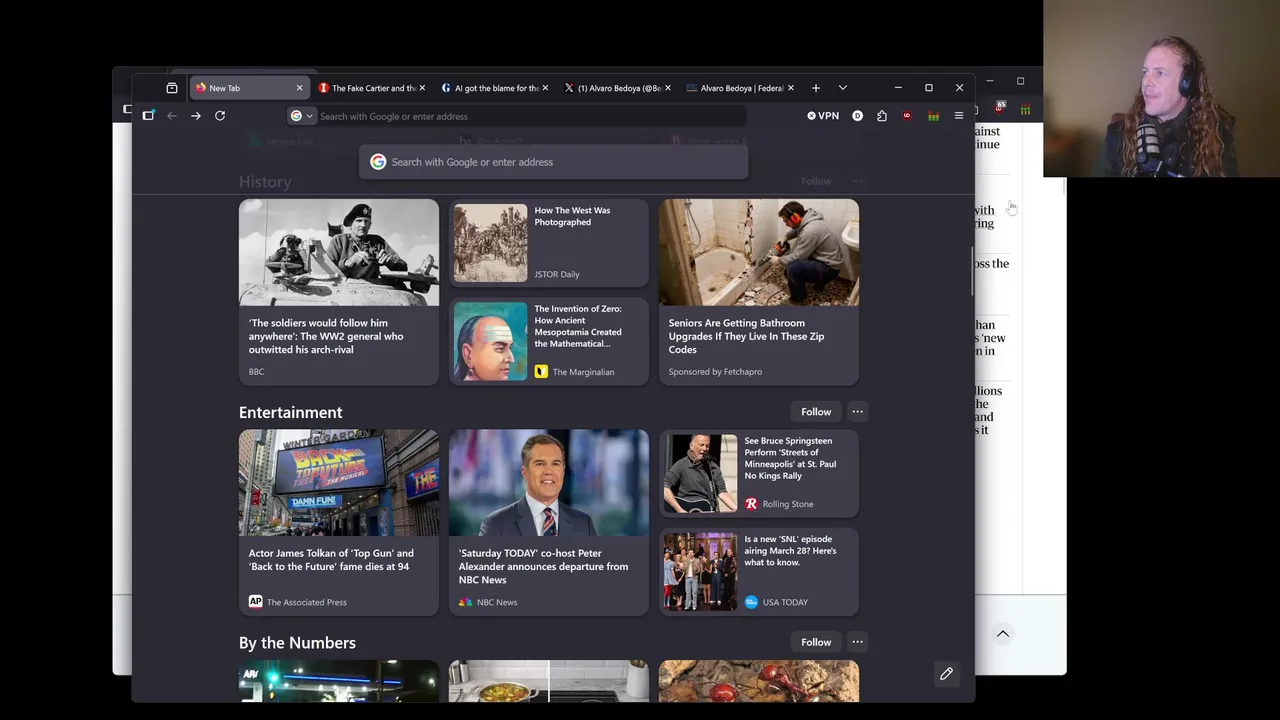Close the Alvaro Bedoya Federal tab

[x=791, y=88]
